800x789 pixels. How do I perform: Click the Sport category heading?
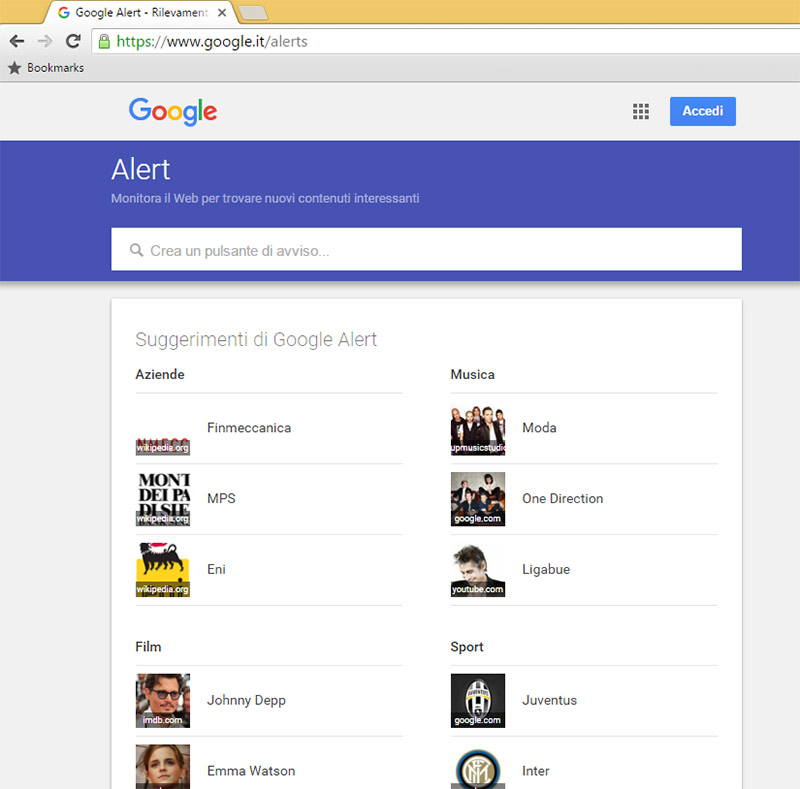tap(467, 647)
